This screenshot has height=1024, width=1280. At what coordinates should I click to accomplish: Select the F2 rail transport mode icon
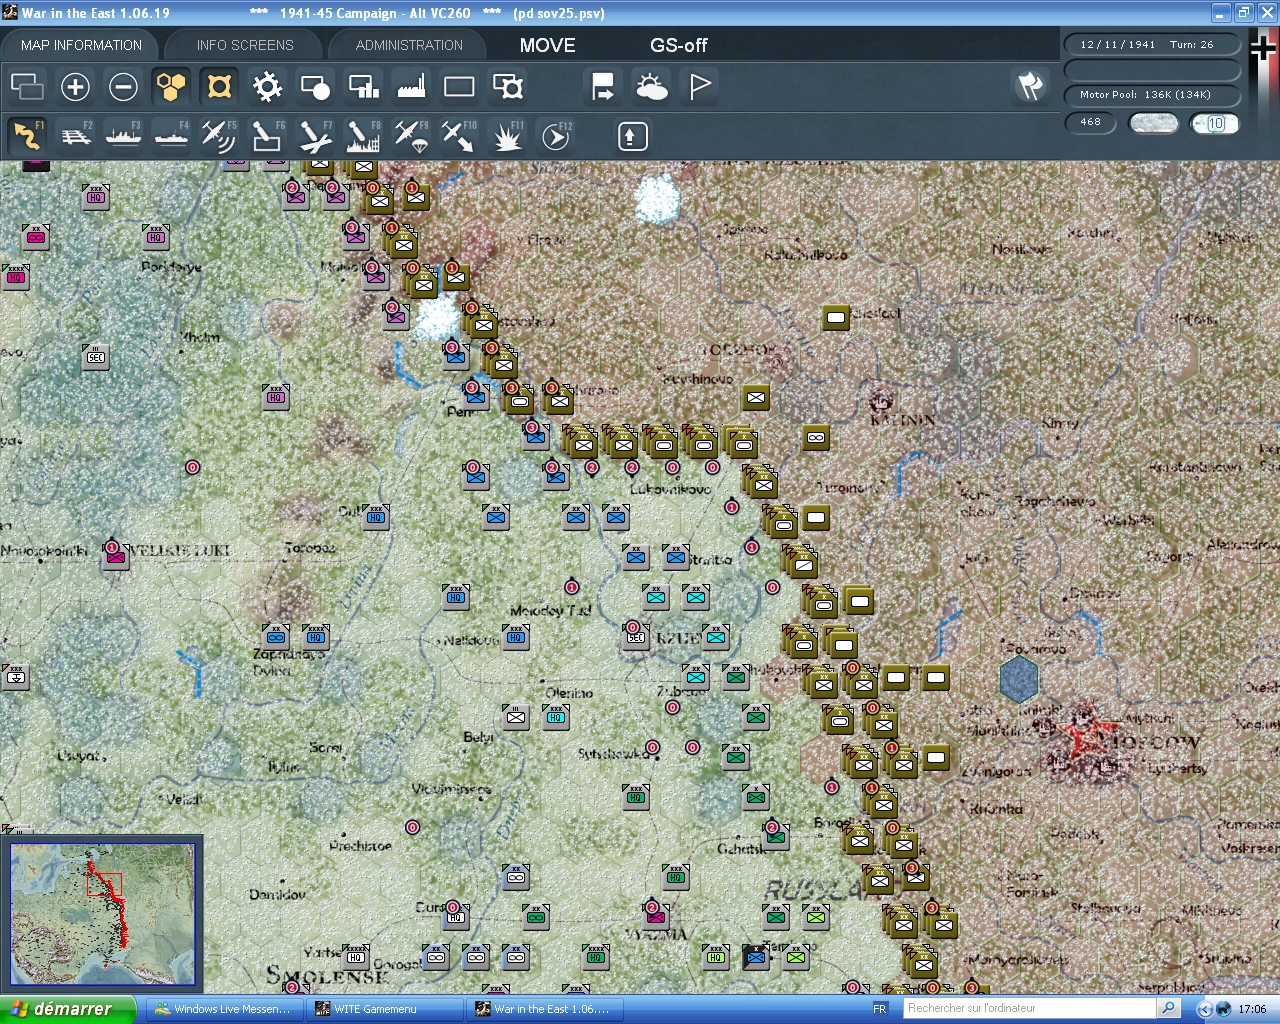(76, 135)
